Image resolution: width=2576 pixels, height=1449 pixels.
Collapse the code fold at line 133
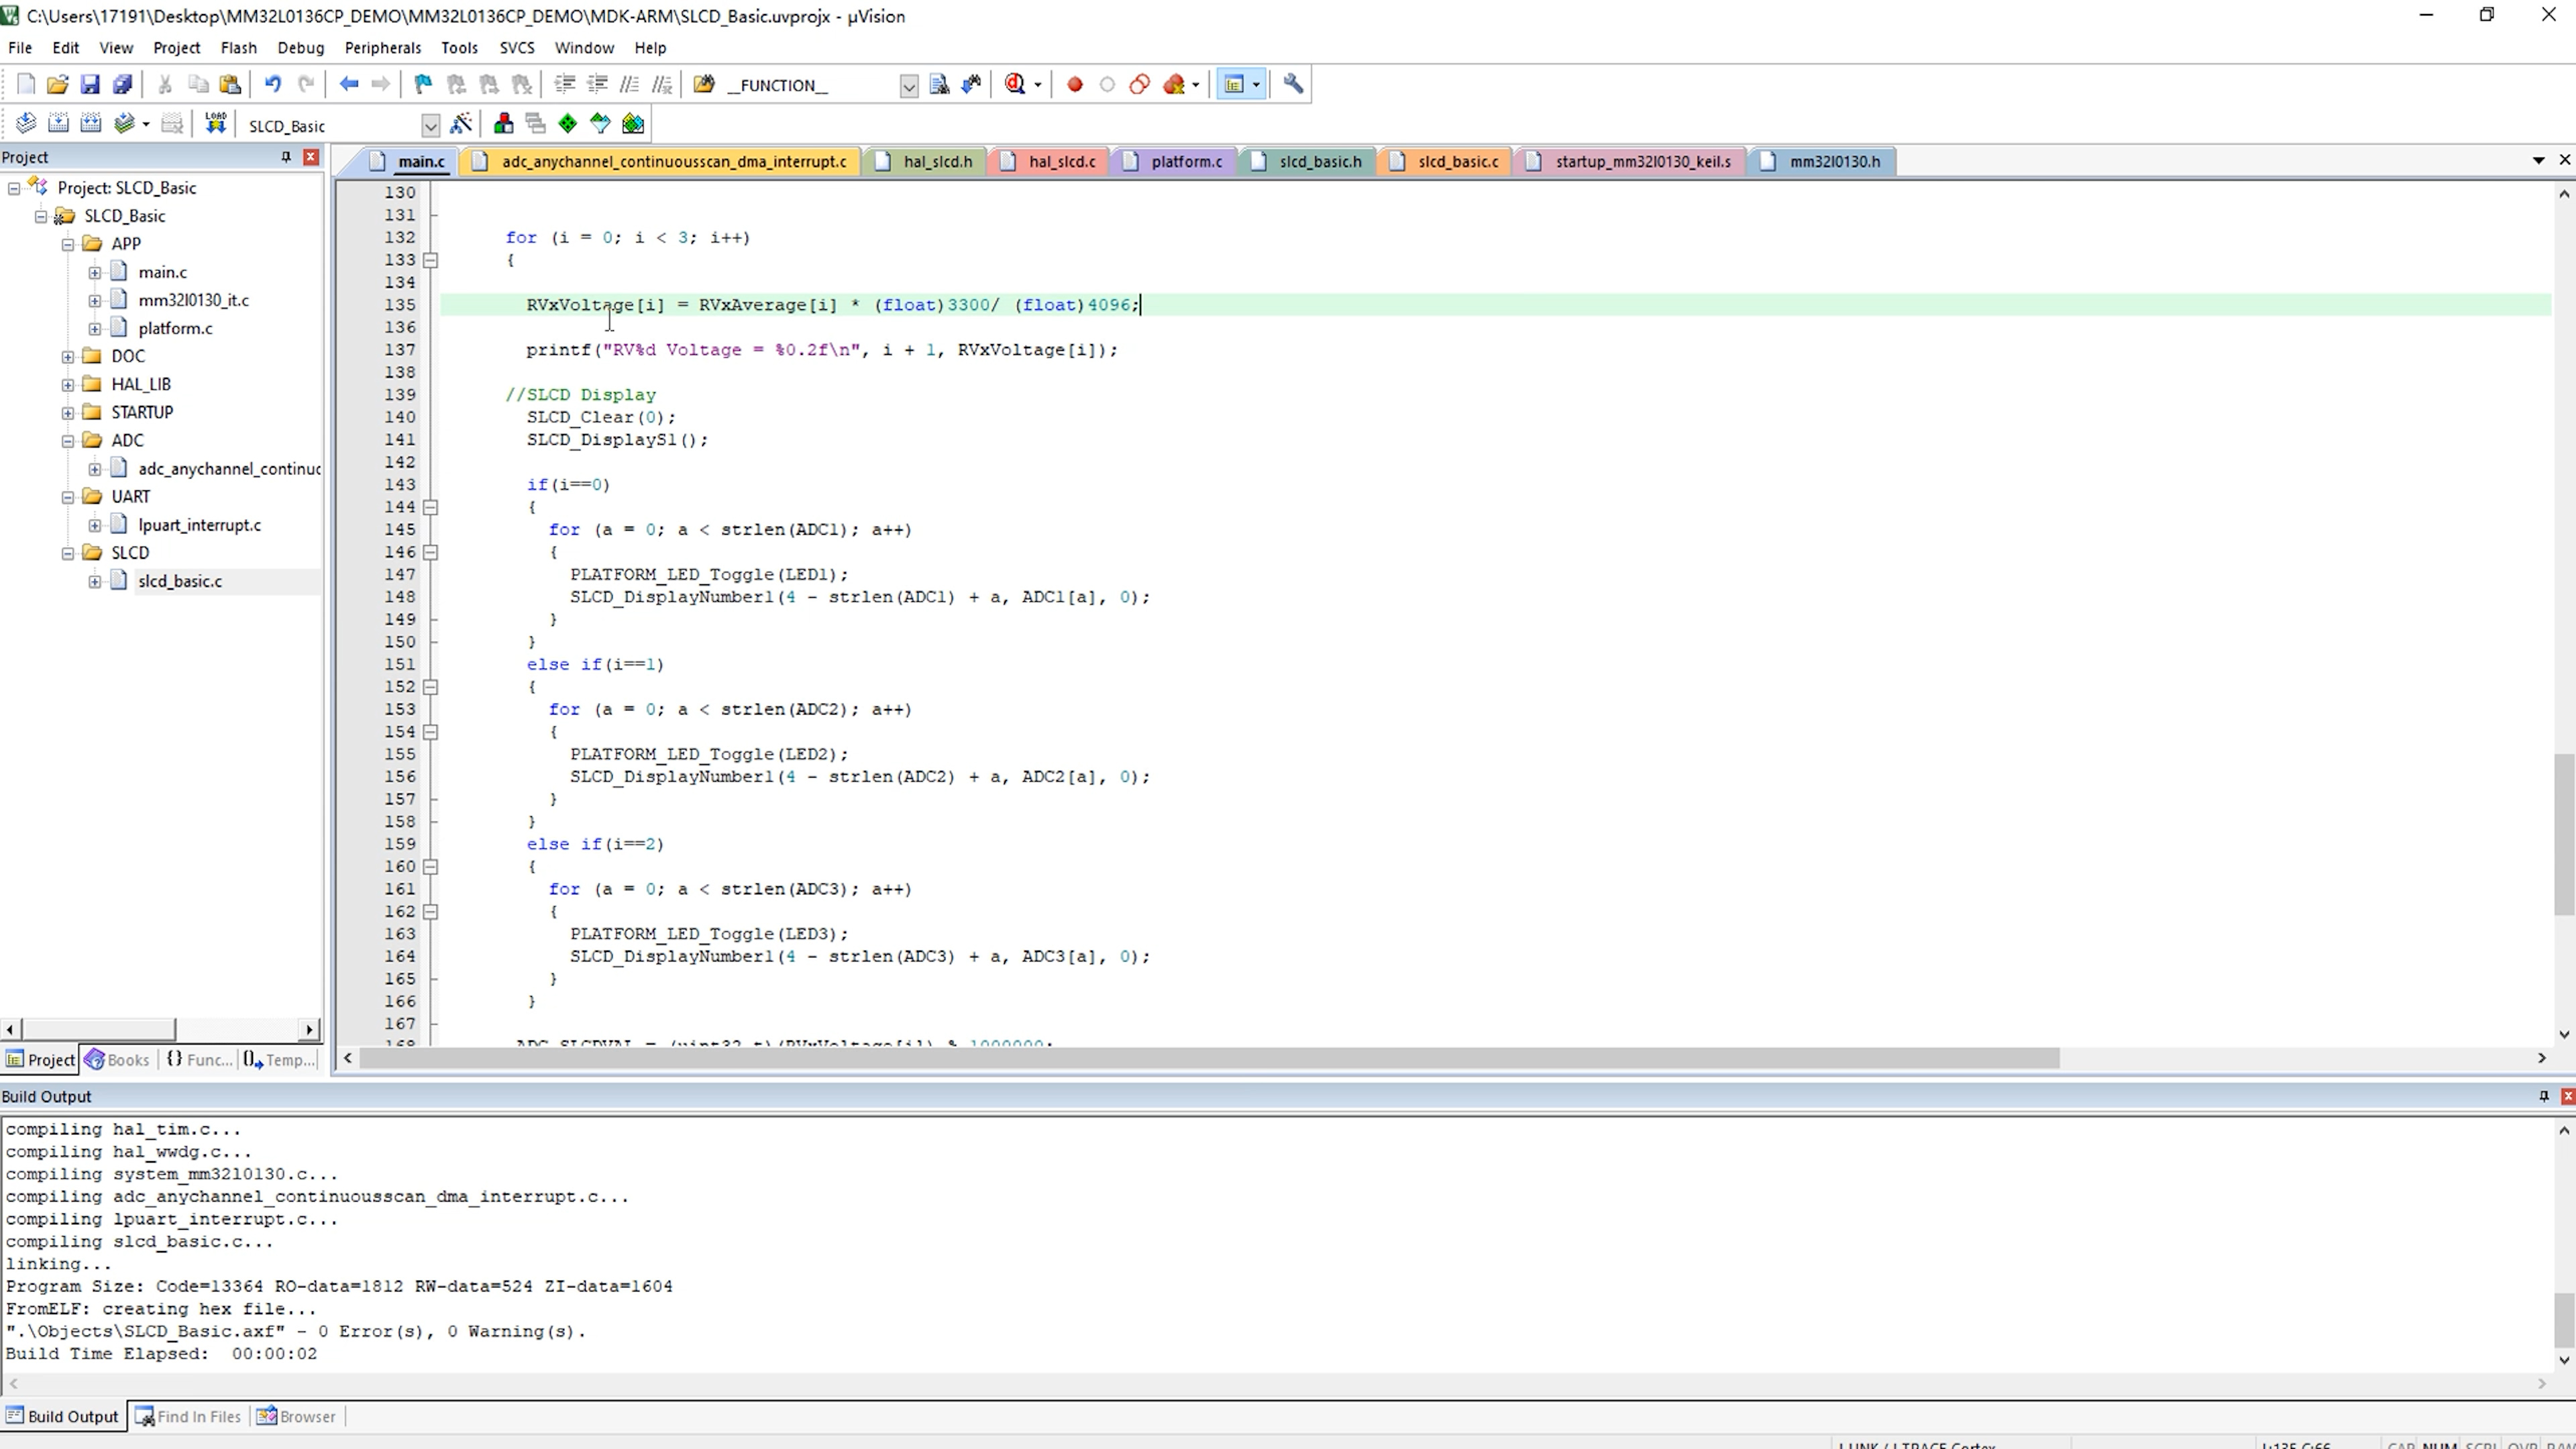431,260
